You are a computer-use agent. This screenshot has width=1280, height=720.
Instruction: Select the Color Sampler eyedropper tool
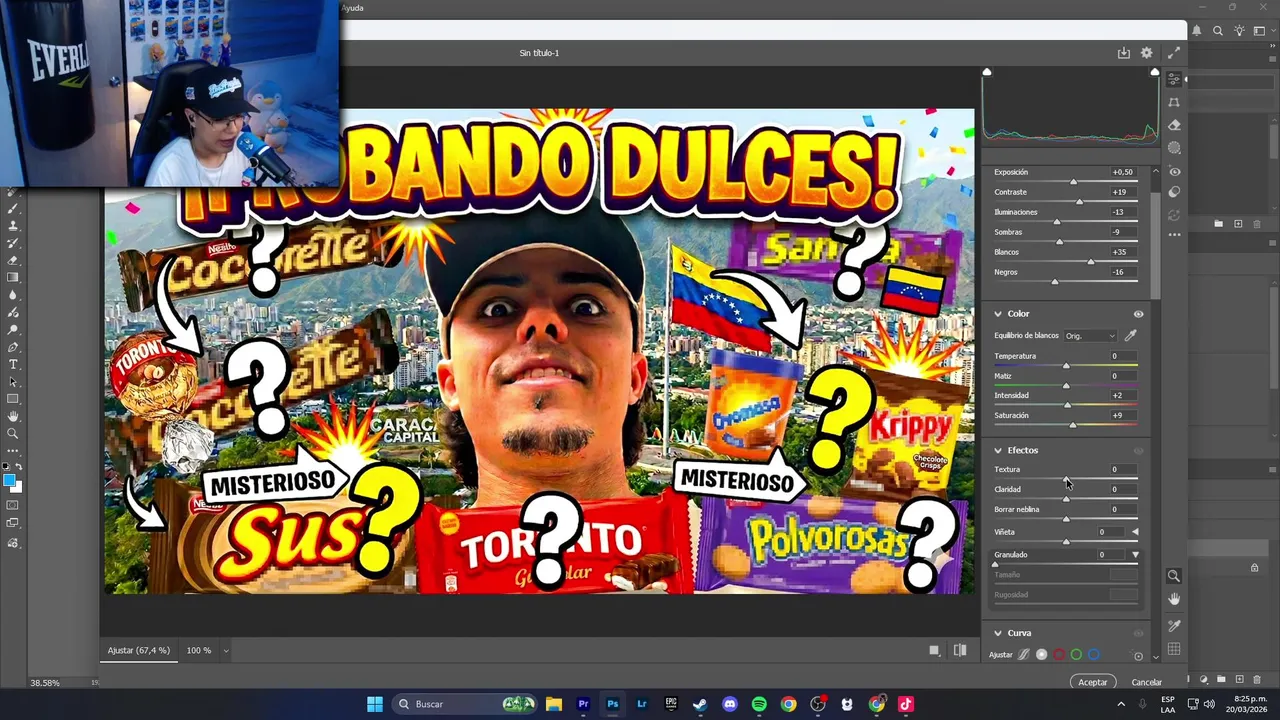point(1174,625)
